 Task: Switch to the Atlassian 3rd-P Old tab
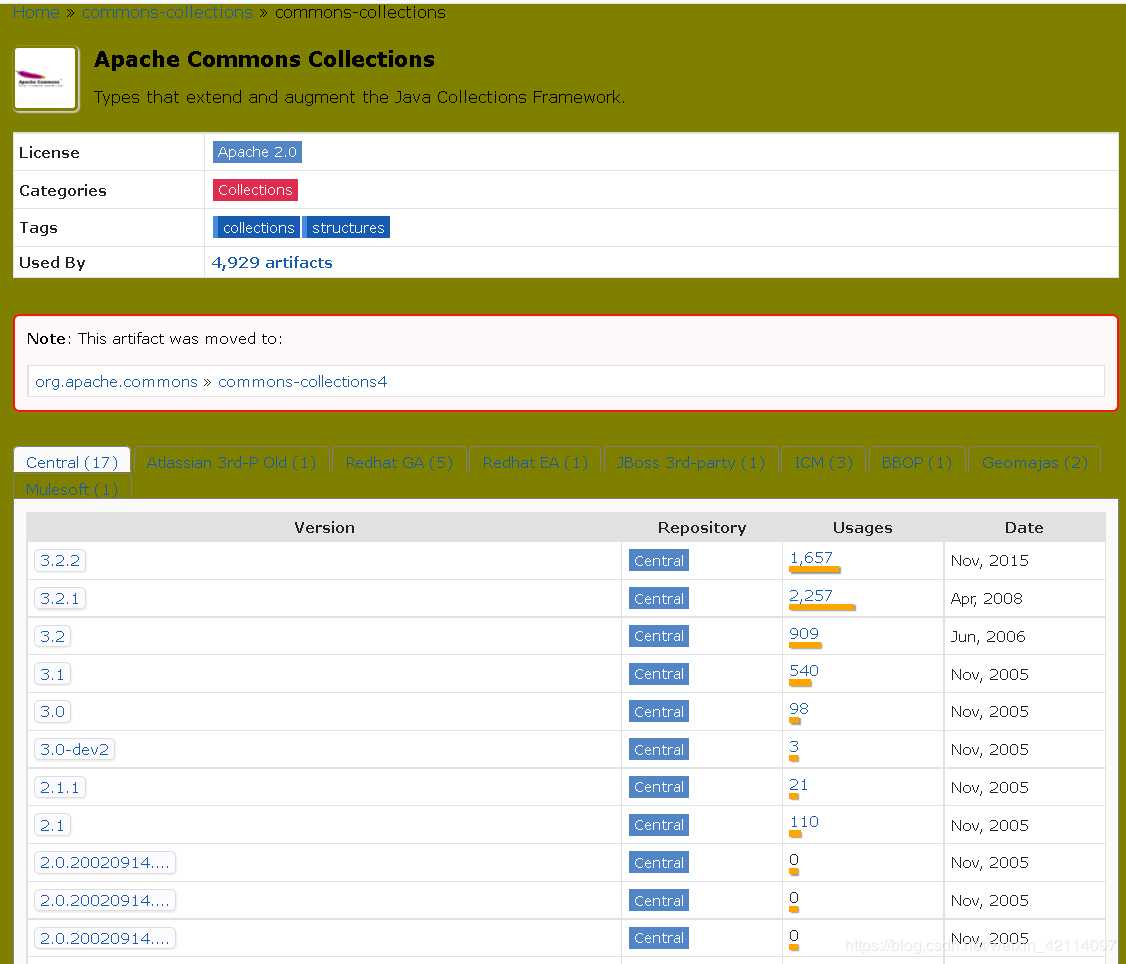[231, 462]
